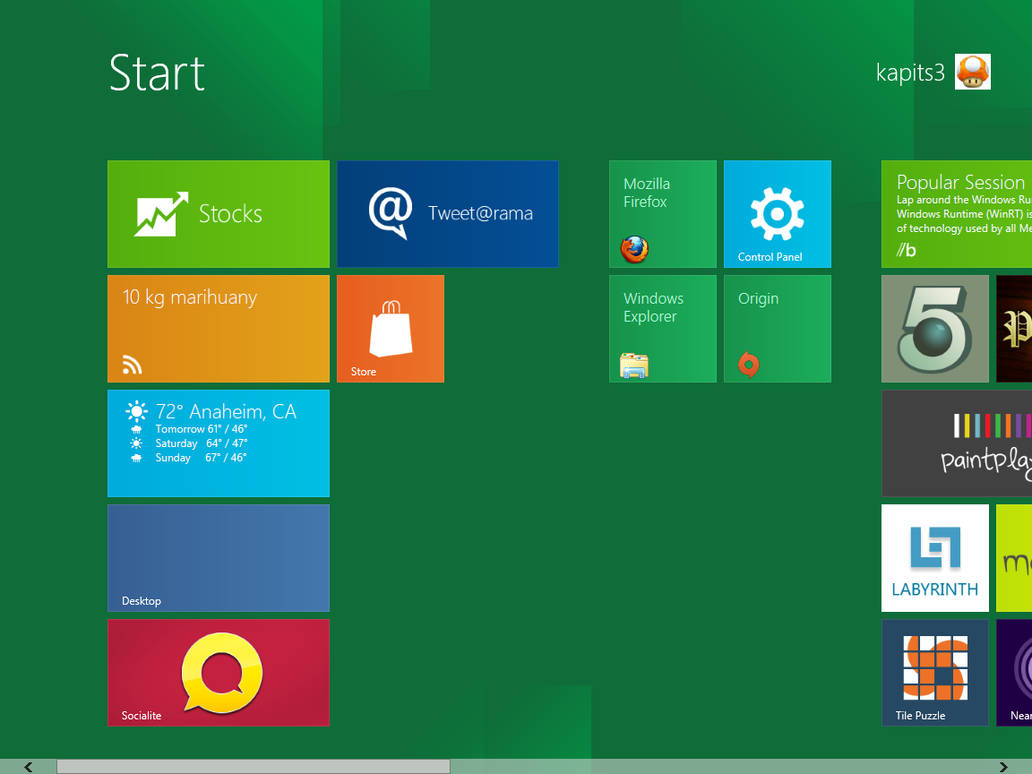Launch Mozilla Firefox tile
Viewport: 1032px width, 774px height.
663,214
